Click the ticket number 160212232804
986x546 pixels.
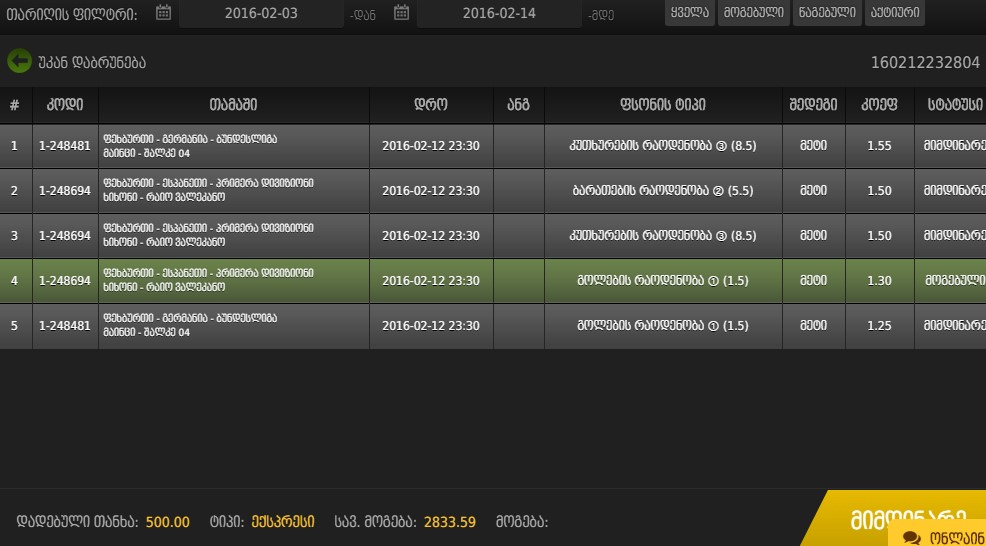[925, 62]
